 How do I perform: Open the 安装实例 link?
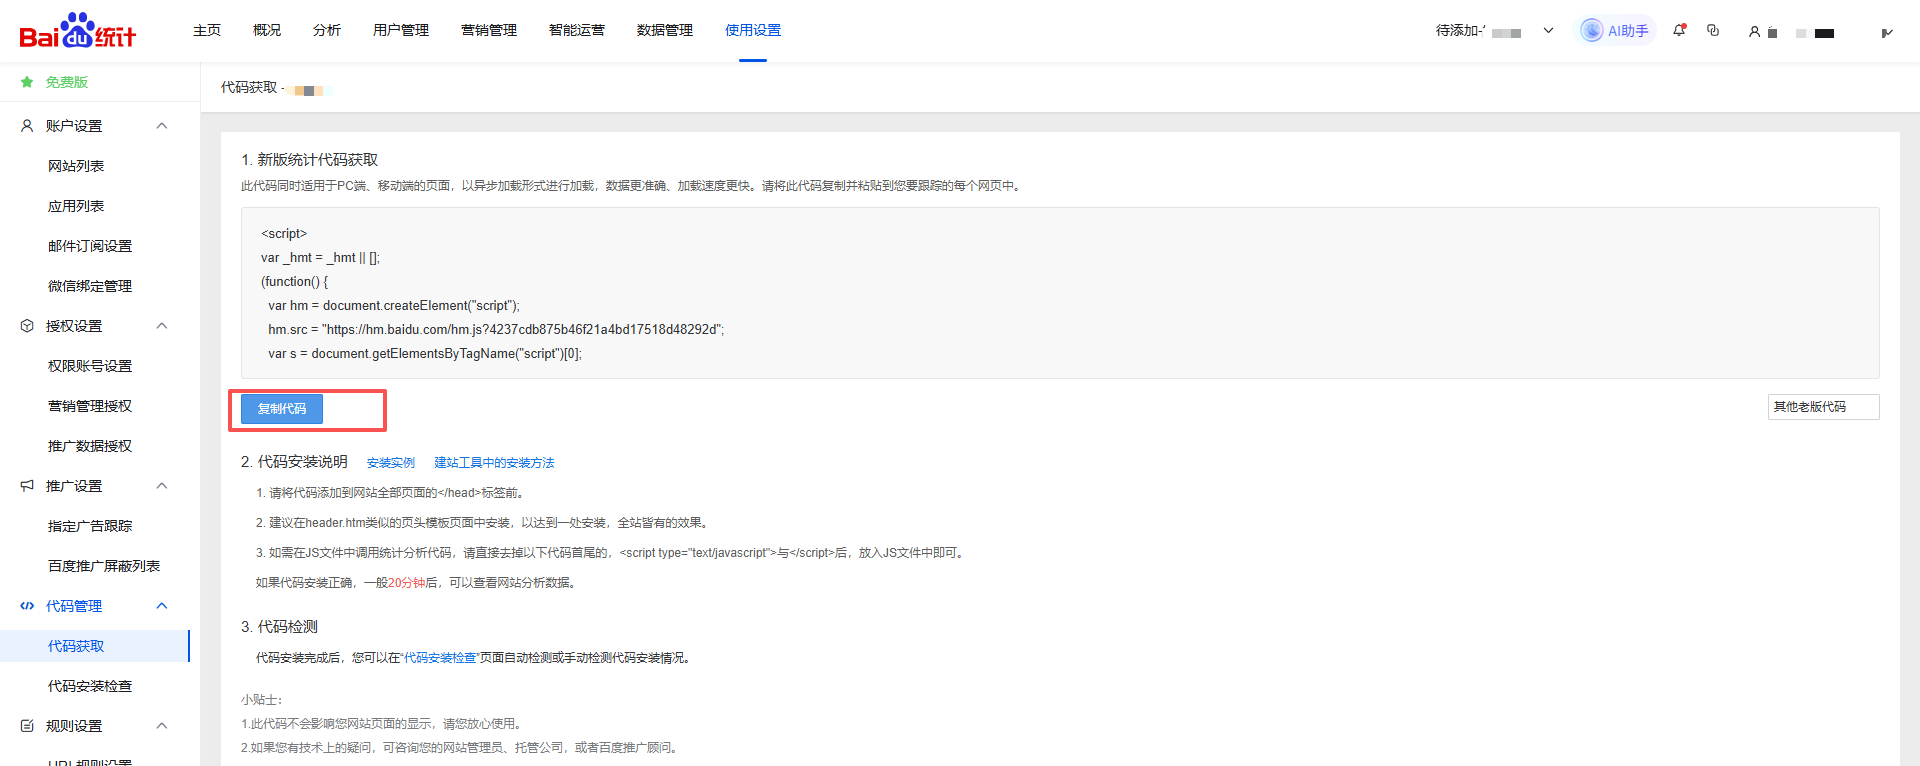[390, 463]
